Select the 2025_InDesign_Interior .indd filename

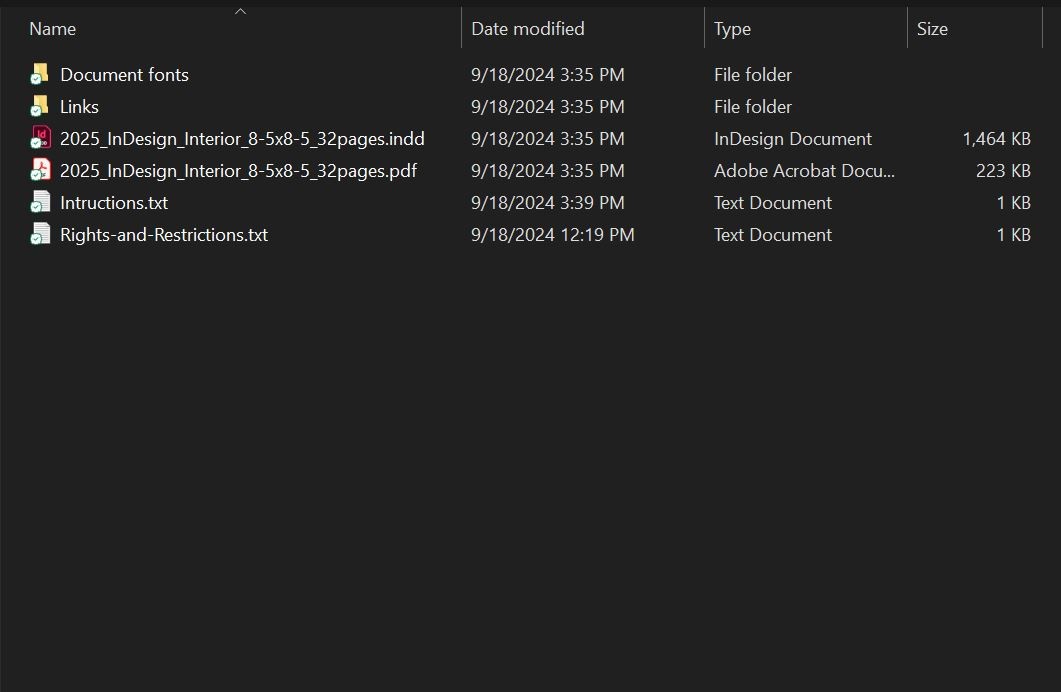coord(242,139)
